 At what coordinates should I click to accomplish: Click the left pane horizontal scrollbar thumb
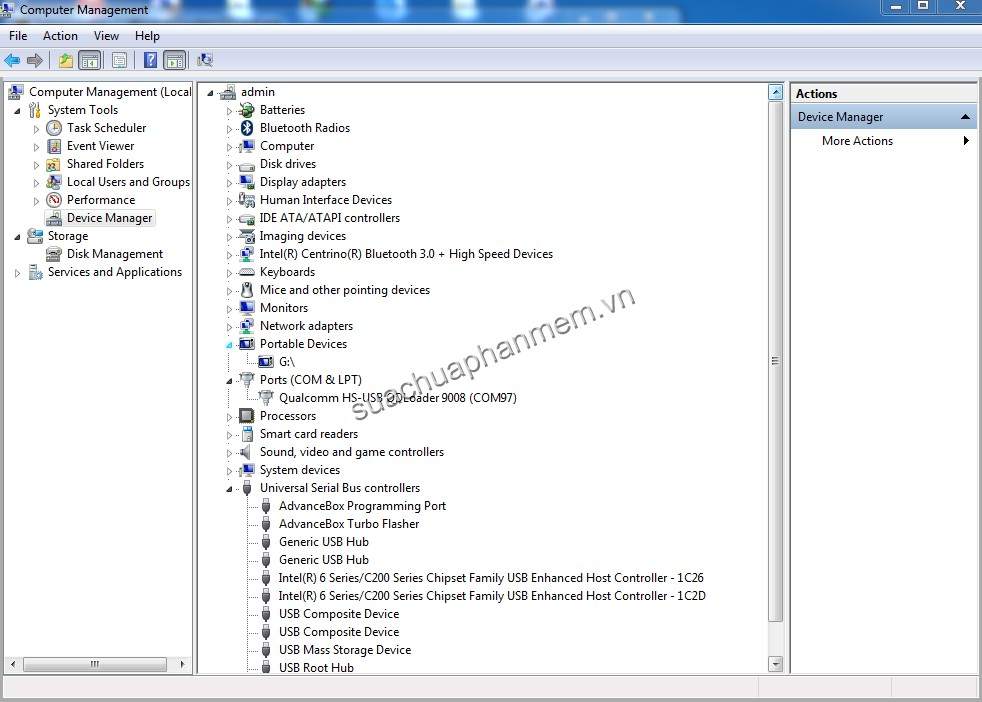tap(95, 664)
